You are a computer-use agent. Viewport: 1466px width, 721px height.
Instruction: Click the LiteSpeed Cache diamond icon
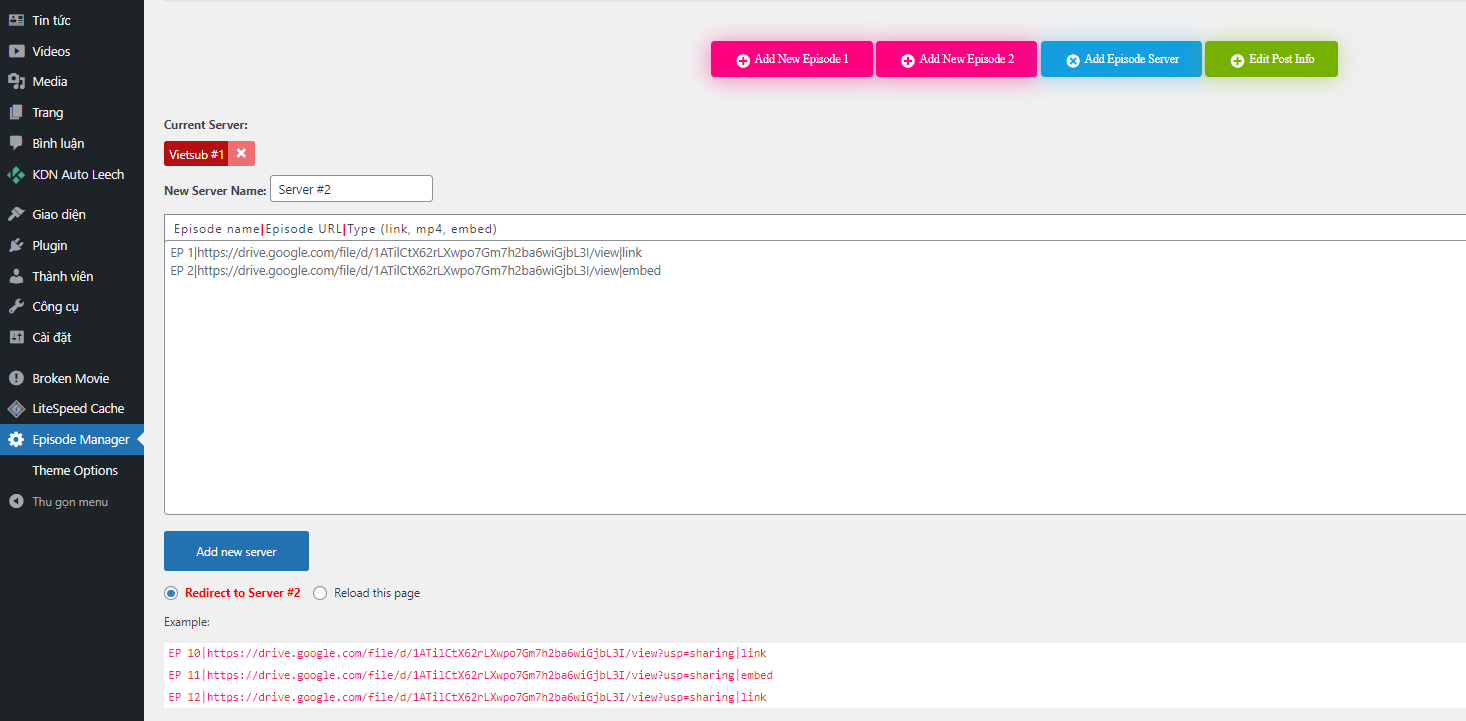point(16,408)
